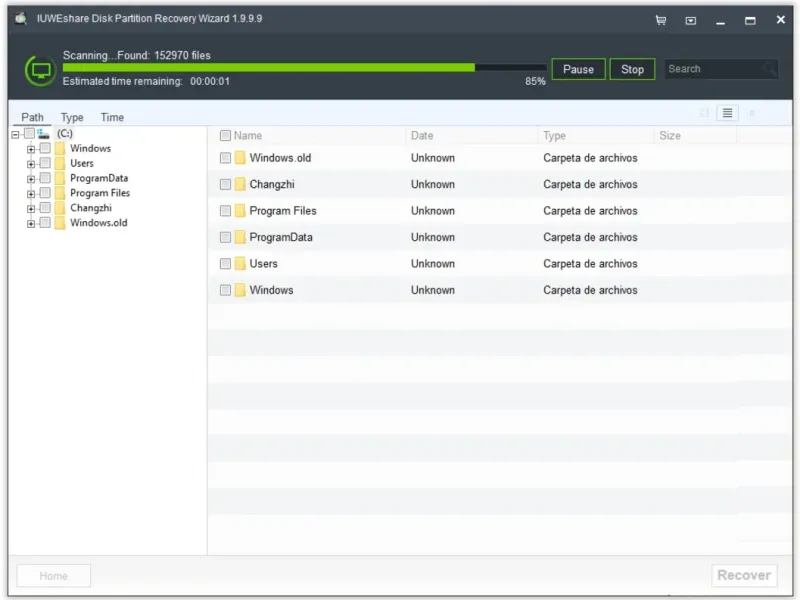The image size is (800, 600).
Task: Click folder icon beside Changzhi in tree
Action: click(x=60, y=208)
